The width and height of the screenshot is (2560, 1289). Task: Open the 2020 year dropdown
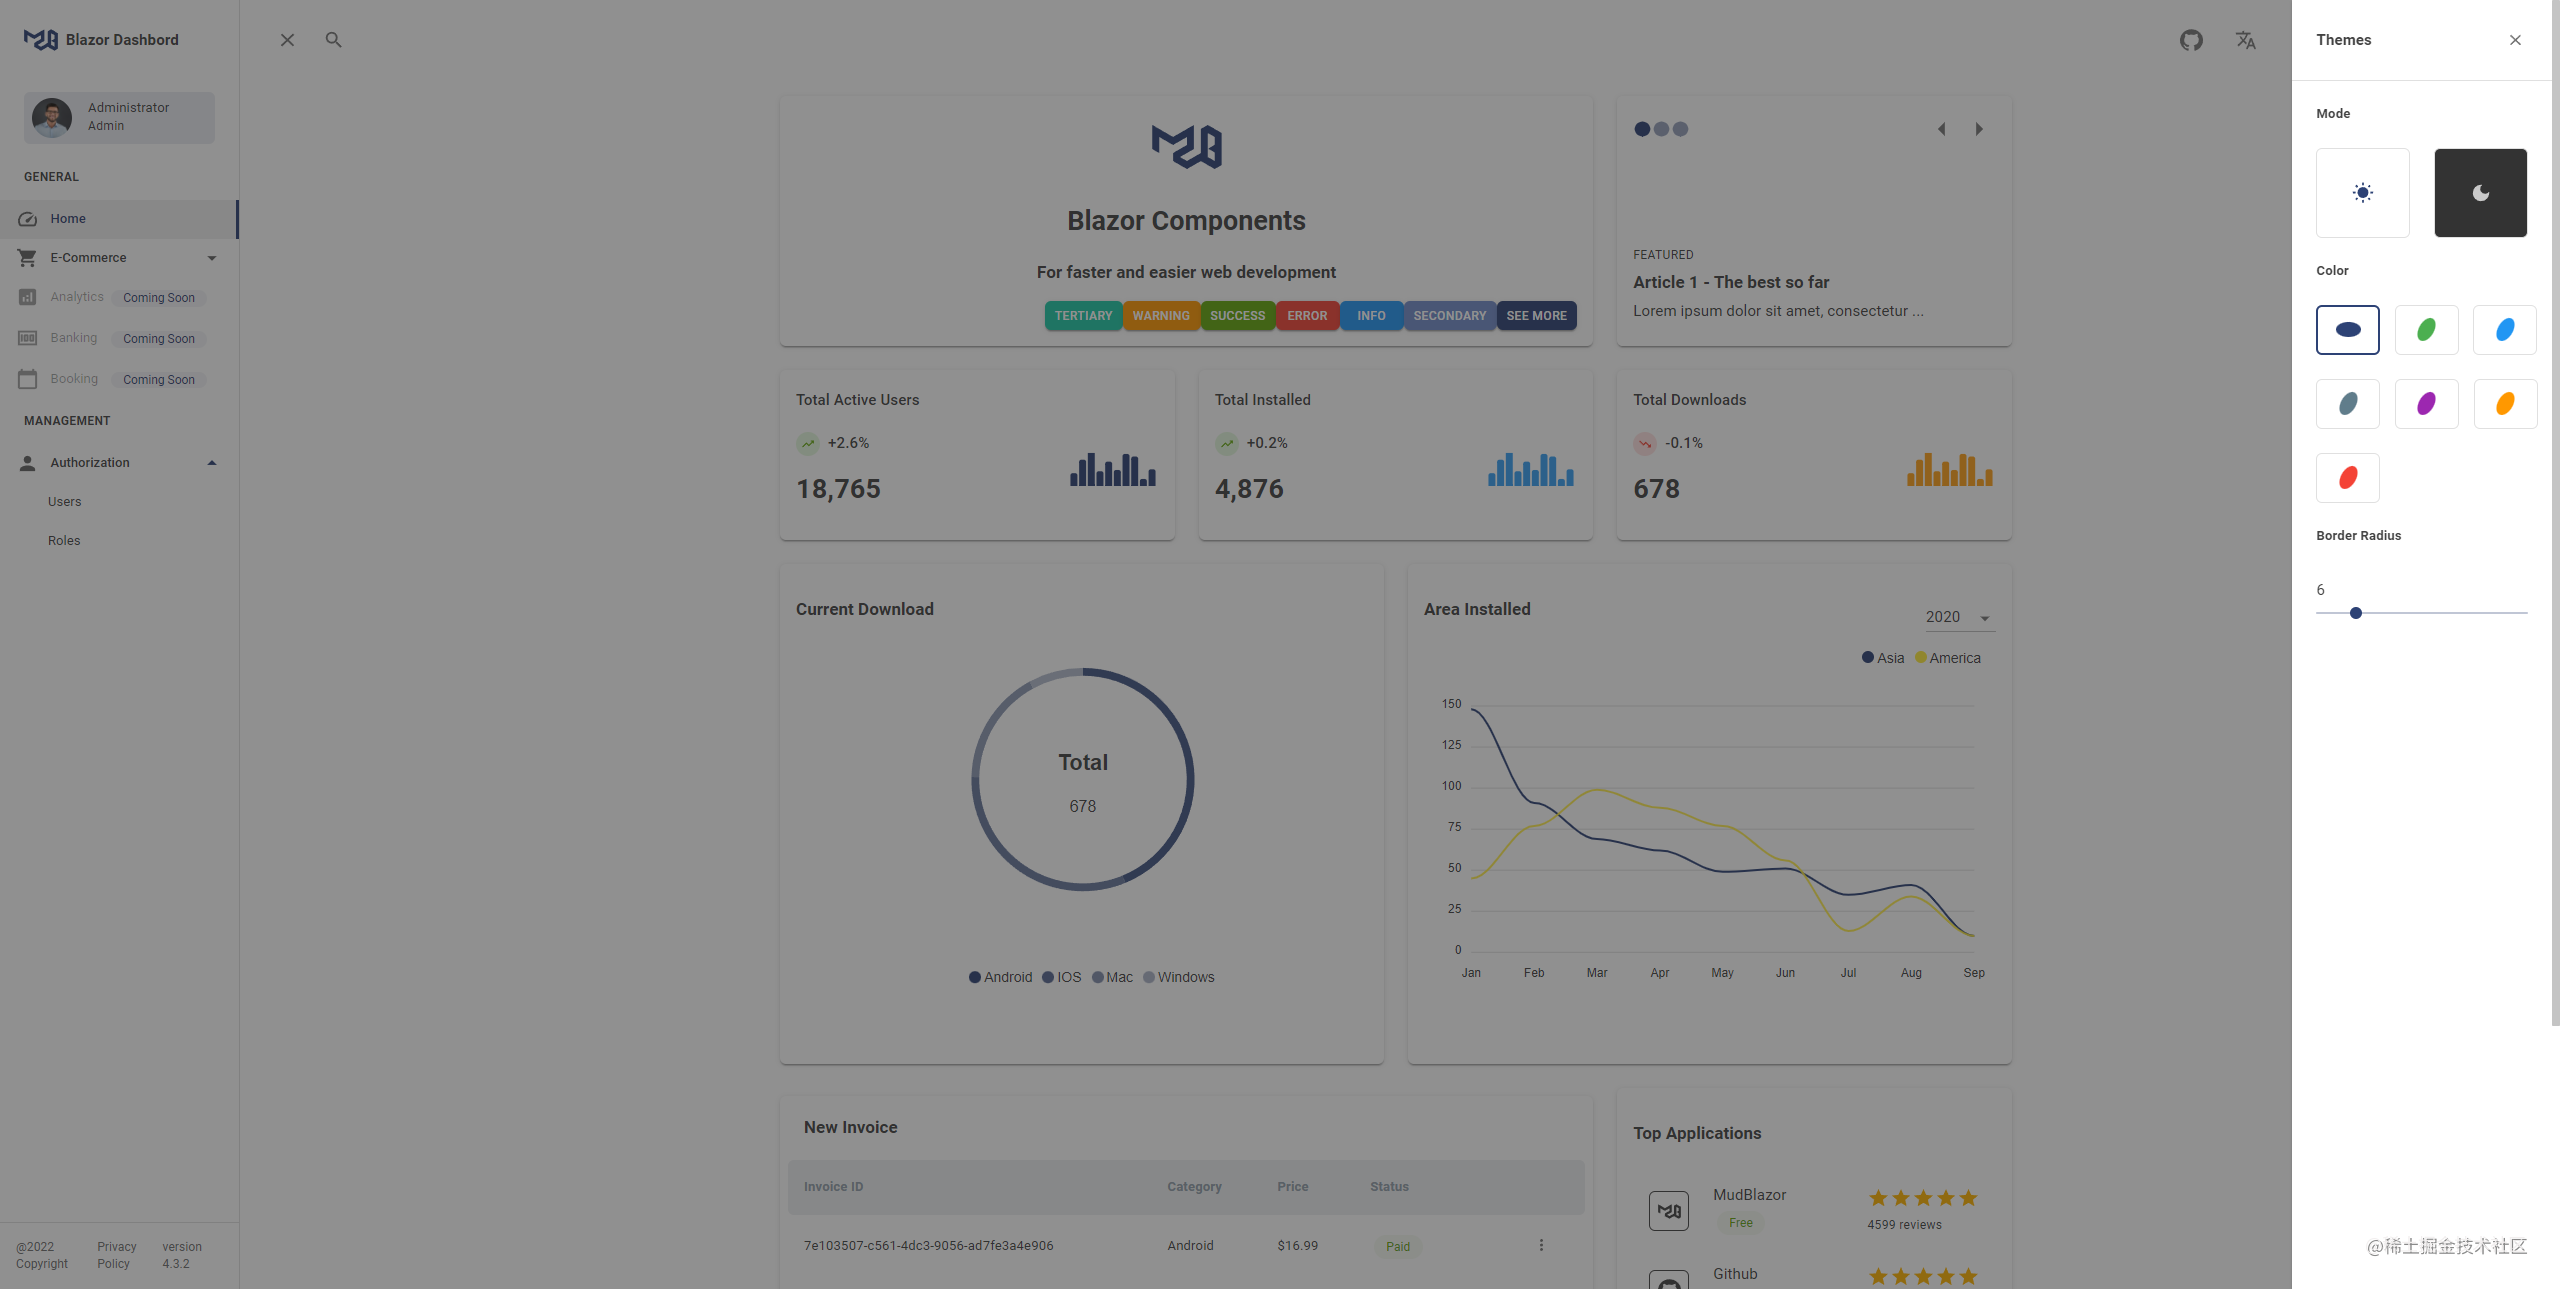click(1957, 617)
